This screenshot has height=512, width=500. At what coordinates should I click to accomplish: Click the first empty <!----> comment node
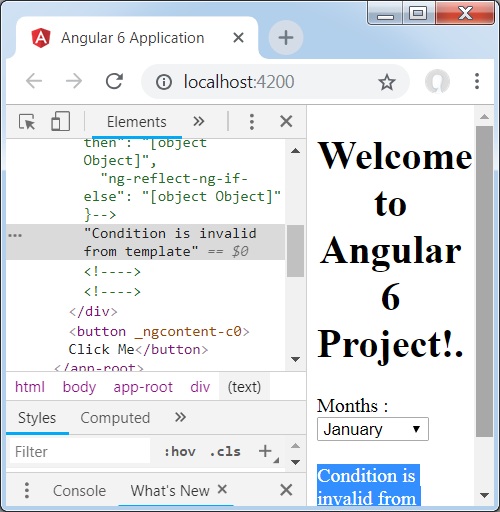112,272
